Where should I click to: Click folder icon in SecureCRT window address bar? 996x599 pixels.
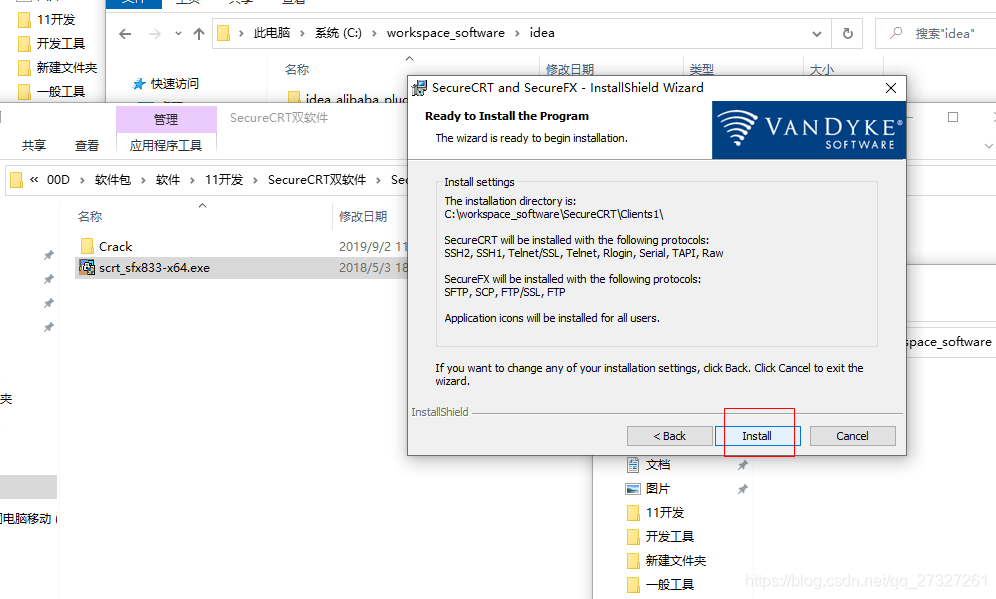[16, 180]
